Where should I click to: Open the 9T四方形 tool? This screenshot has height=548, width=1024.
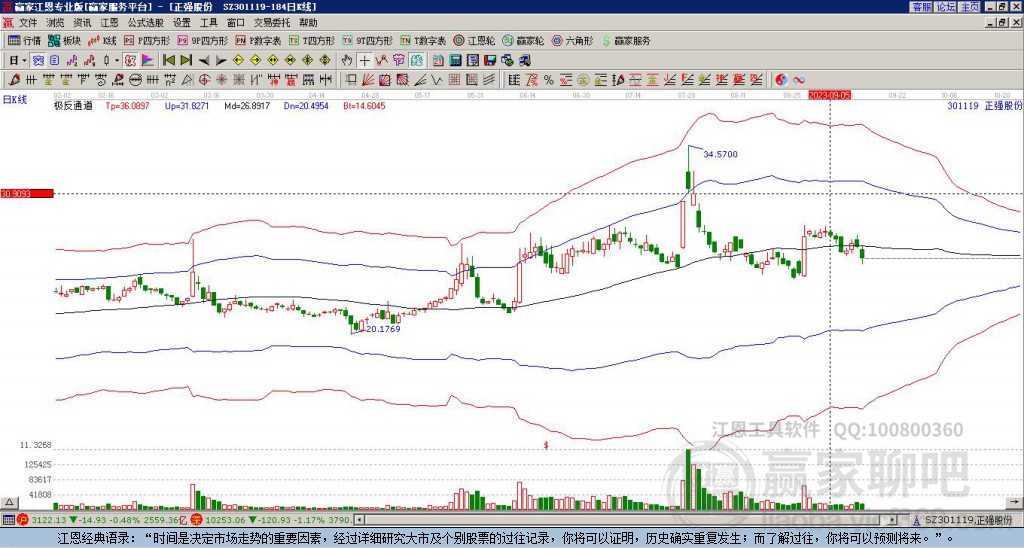click(x=367, y=40)
